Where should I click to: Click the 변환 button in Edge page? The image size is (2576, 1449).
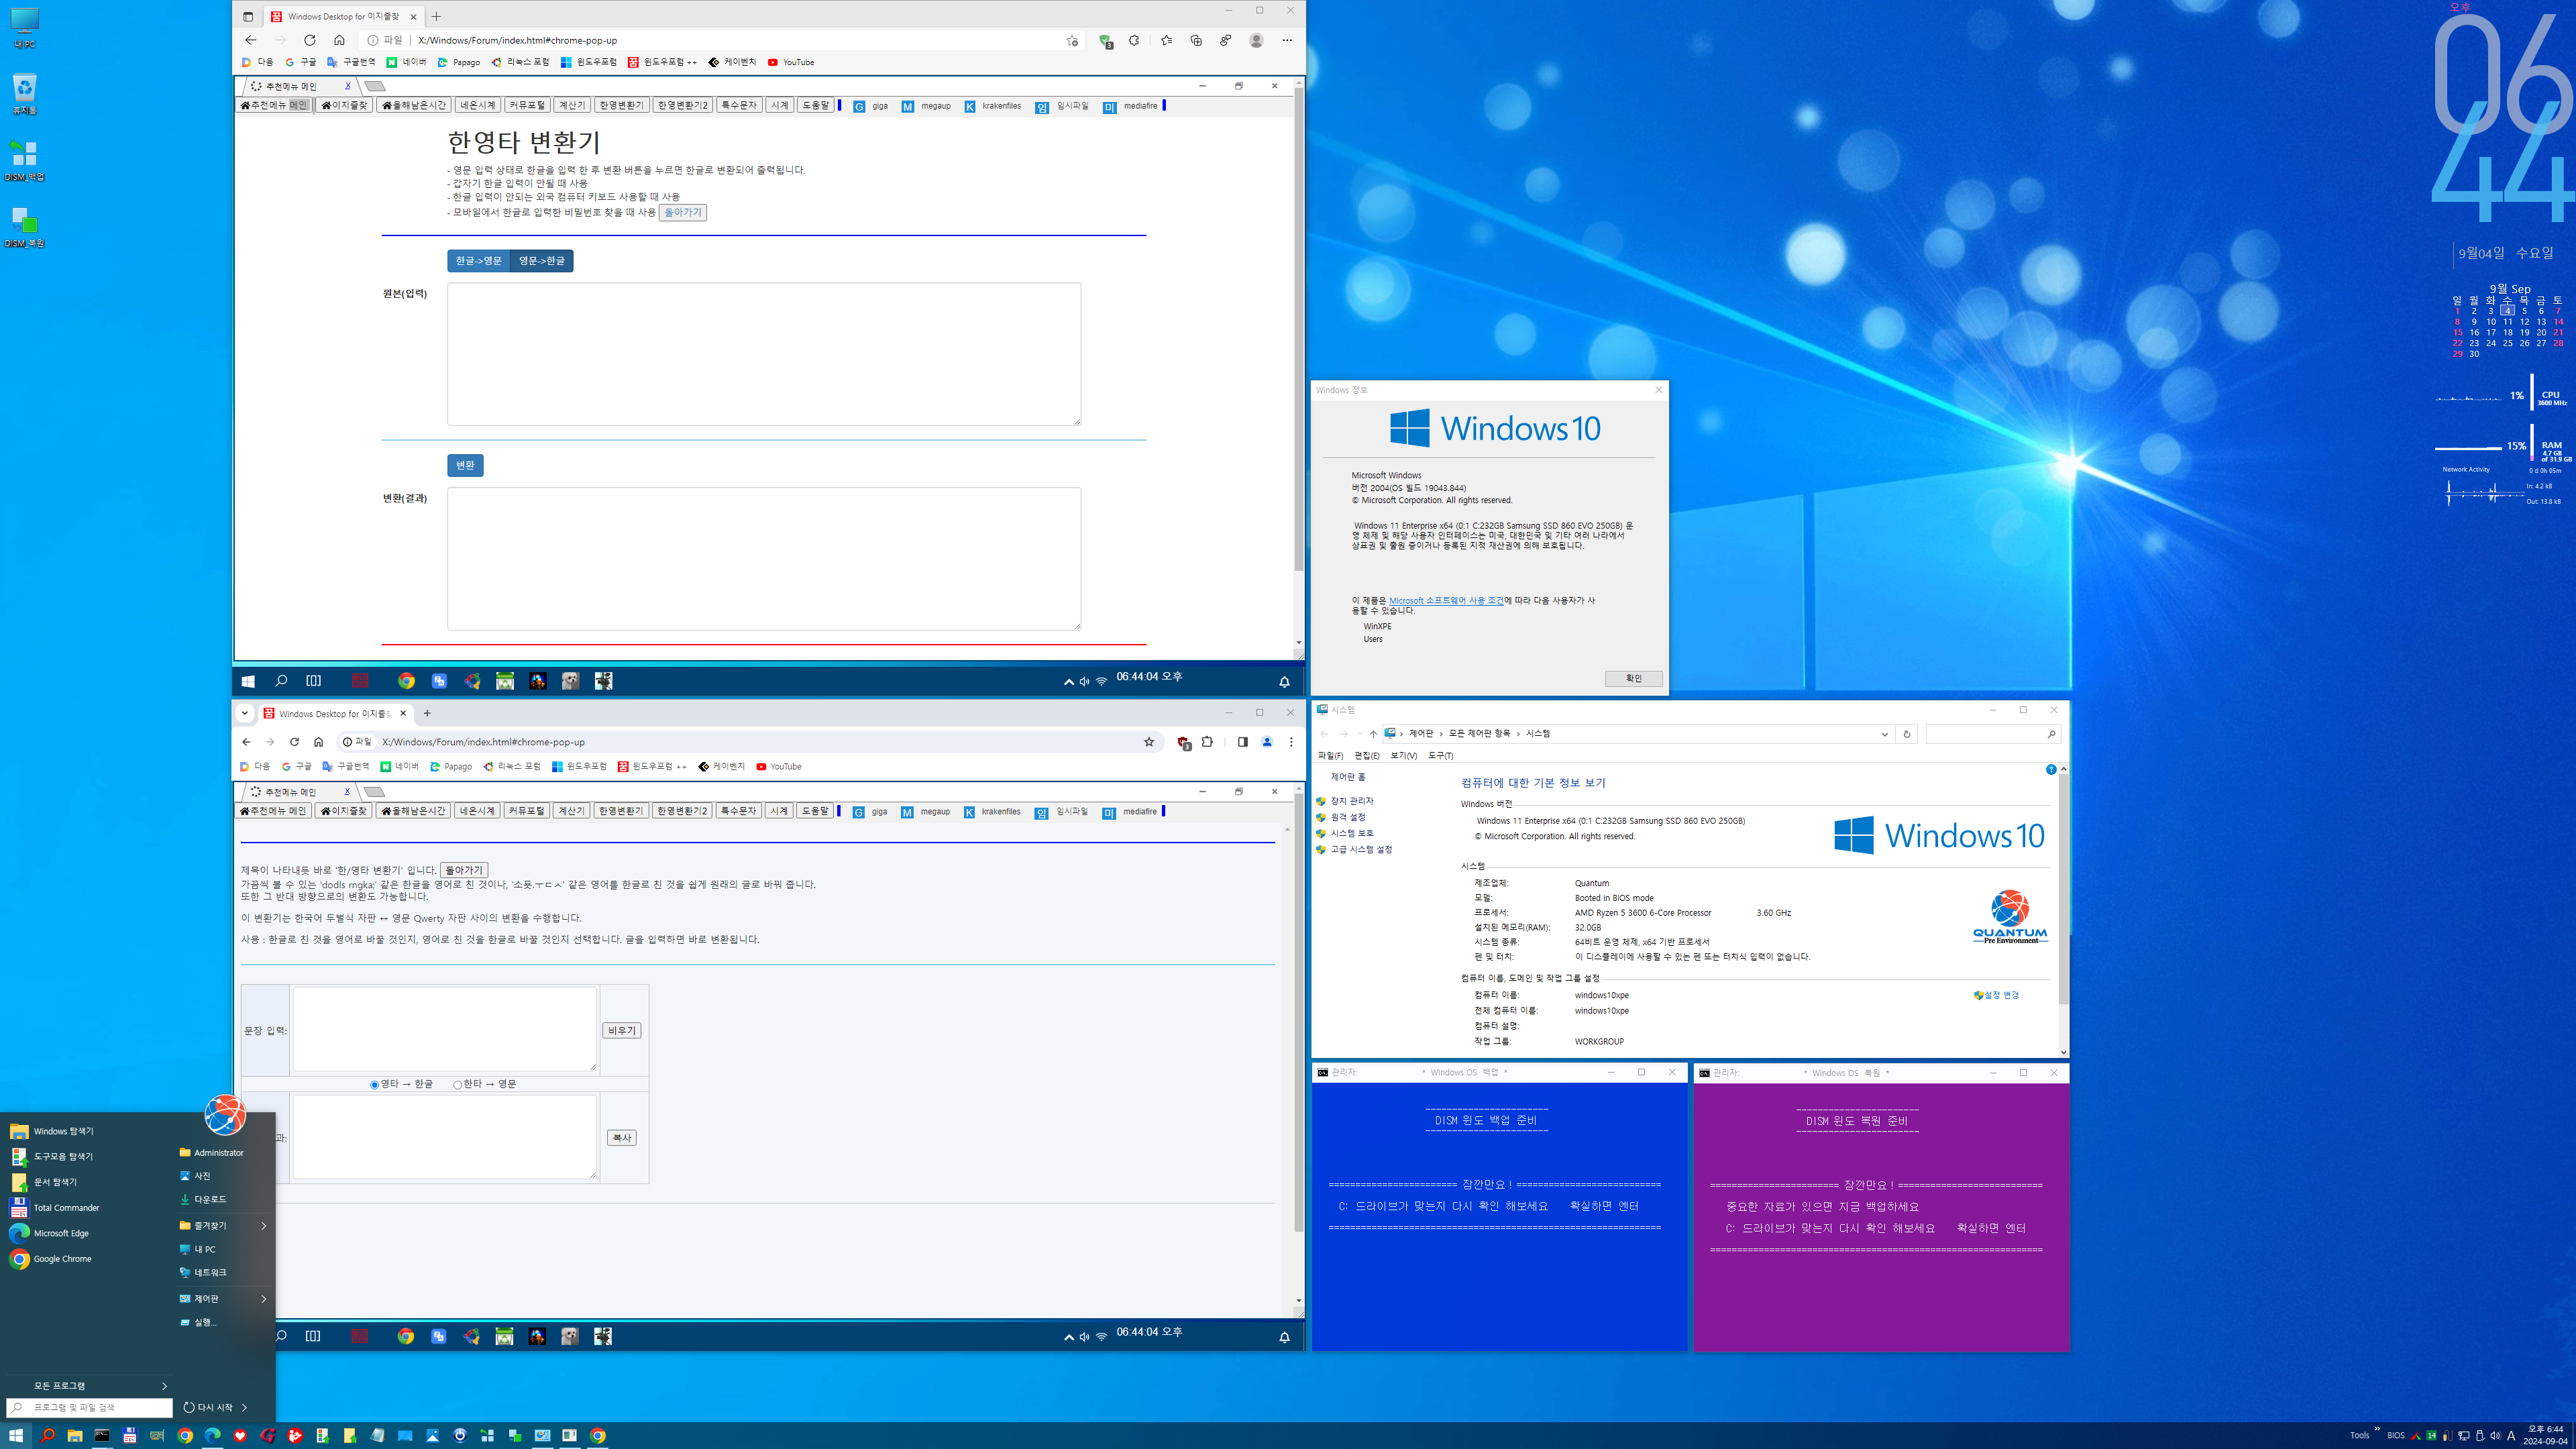pyautogui.click(x=465, y=465)
